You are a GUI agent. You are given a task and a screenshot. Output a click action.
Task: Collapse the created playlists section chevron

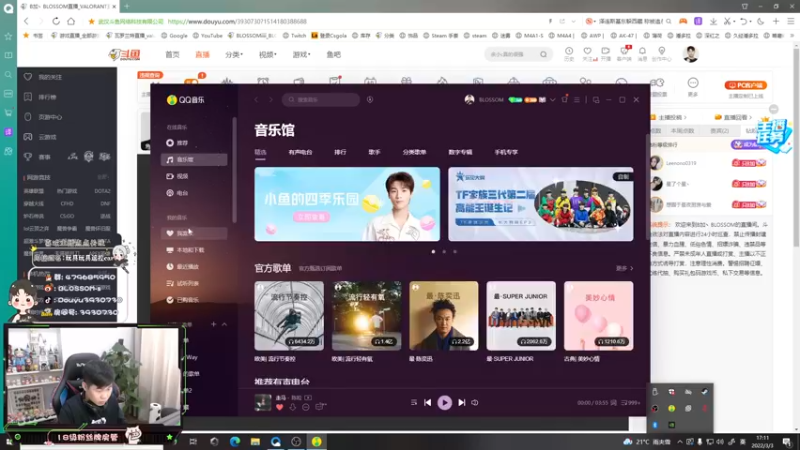[x=224, y=324]
